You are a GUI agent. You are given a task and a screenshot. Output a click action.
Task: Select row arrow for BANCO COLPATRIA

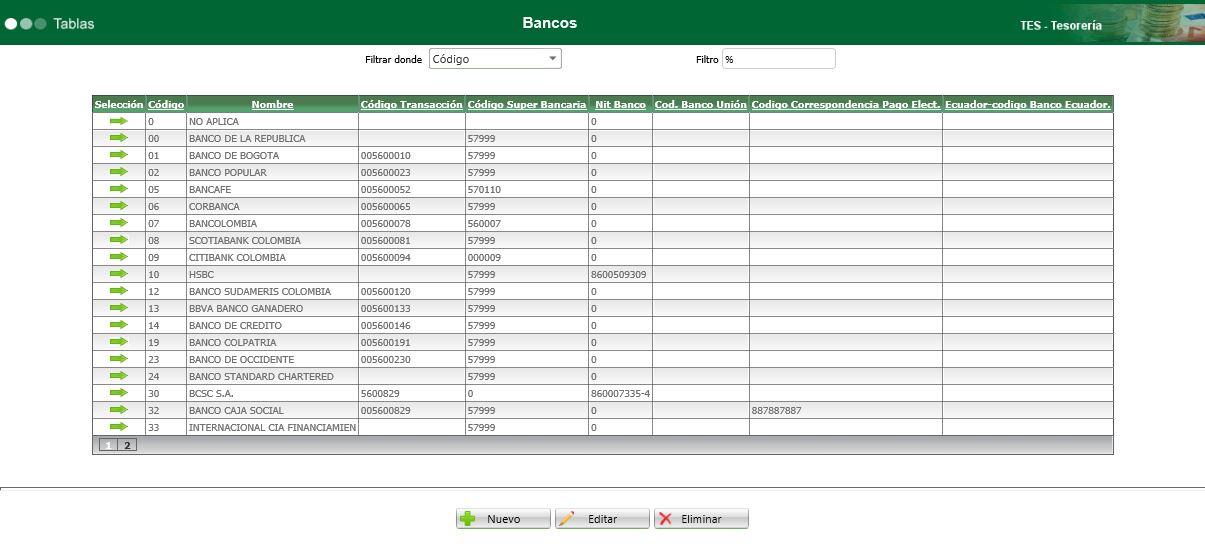(119, 342)
